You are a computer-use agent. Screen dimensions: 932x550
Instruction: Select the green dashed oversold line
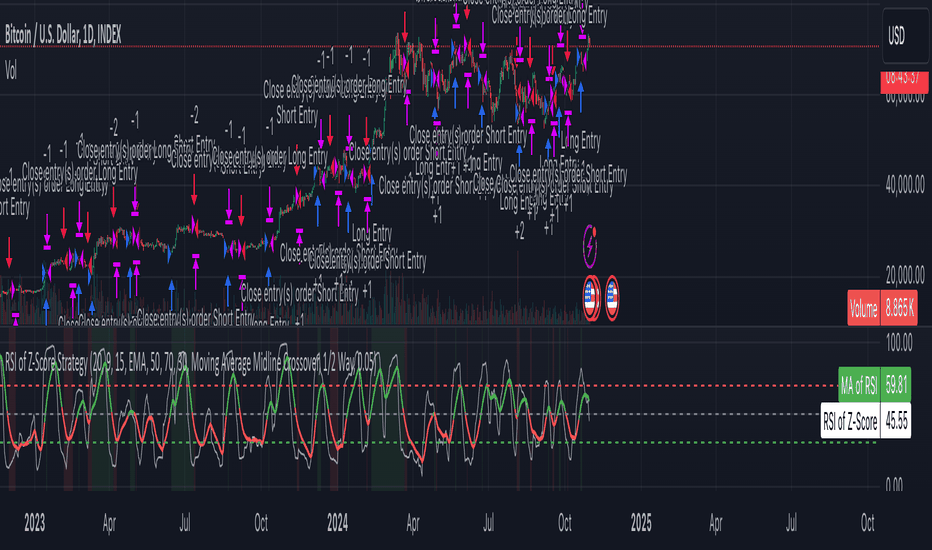(439, 442)
